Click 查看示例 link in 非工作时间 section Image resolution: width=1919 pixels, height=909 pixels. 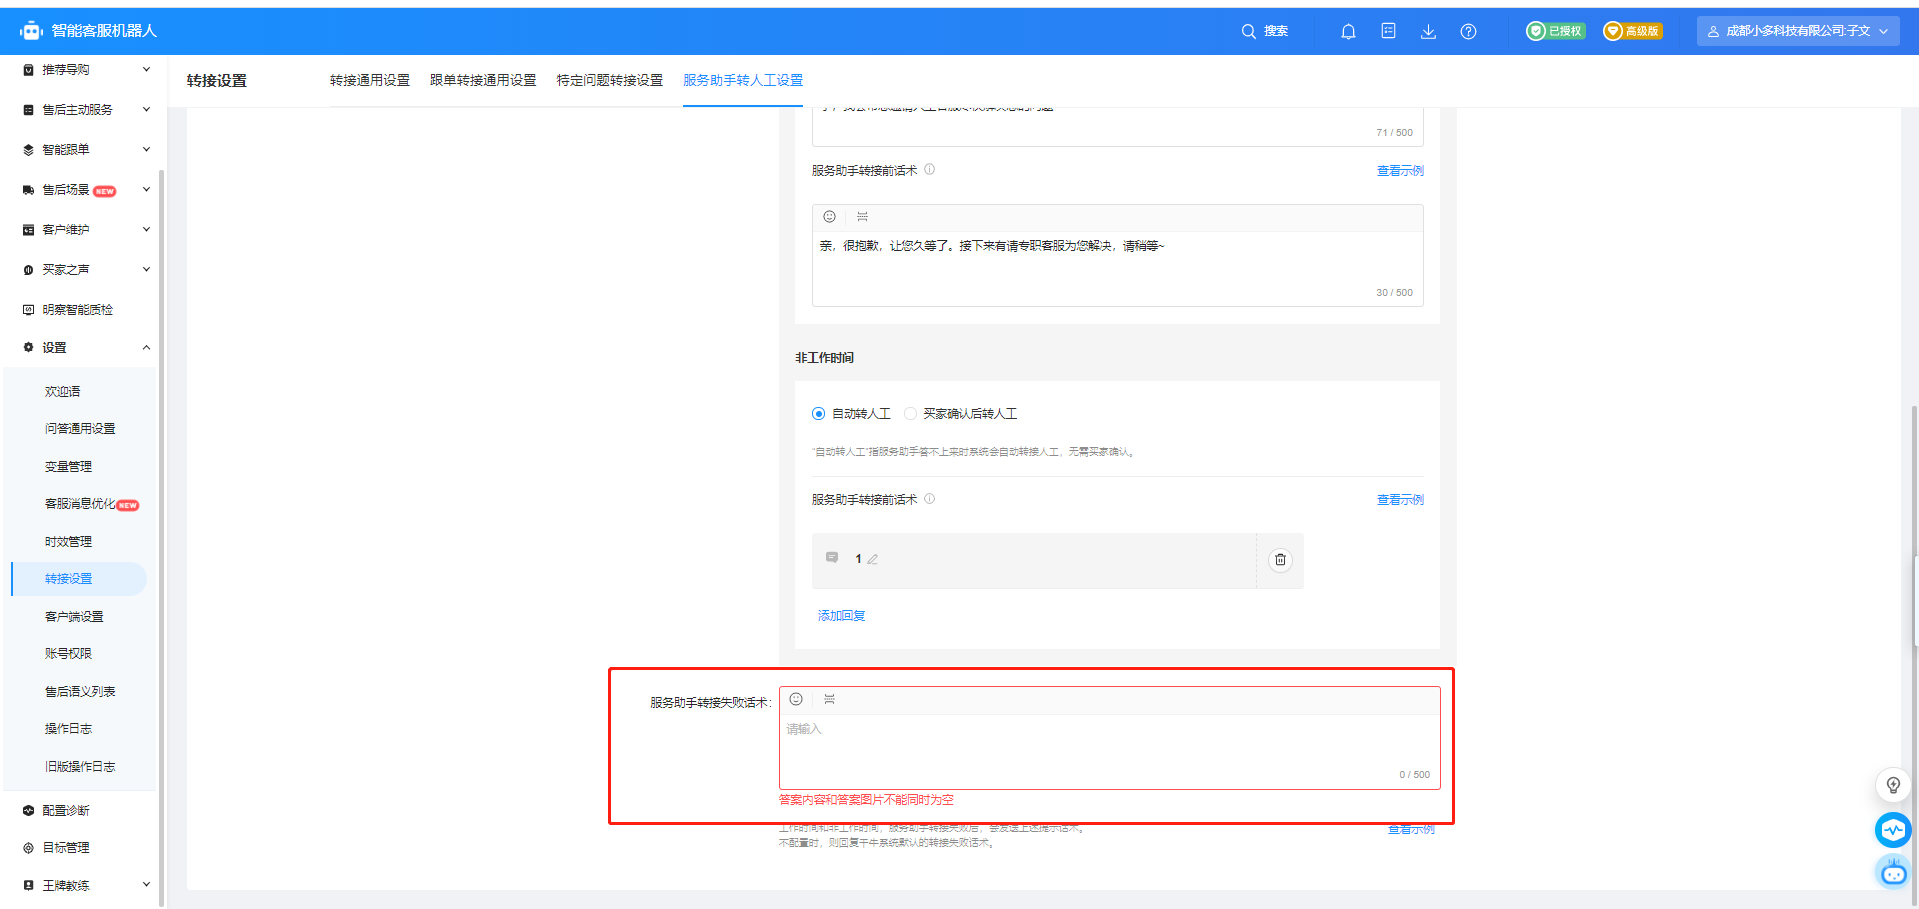point(1400,500)
